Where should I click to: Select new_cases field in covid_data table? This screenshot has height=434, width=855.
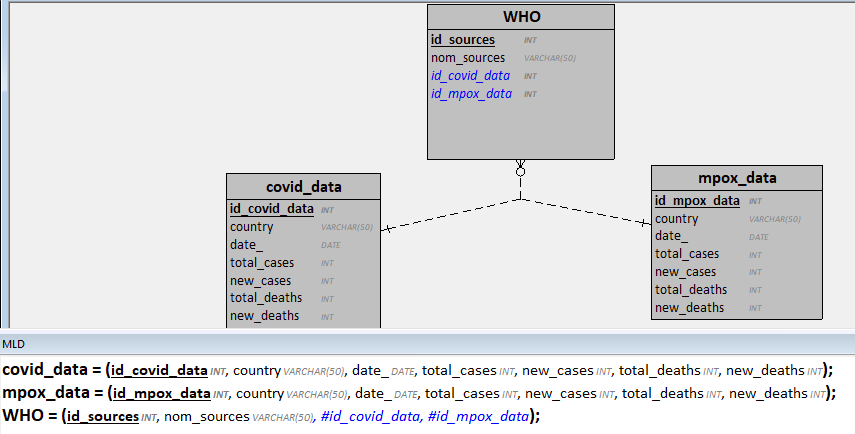pos(260,281)
